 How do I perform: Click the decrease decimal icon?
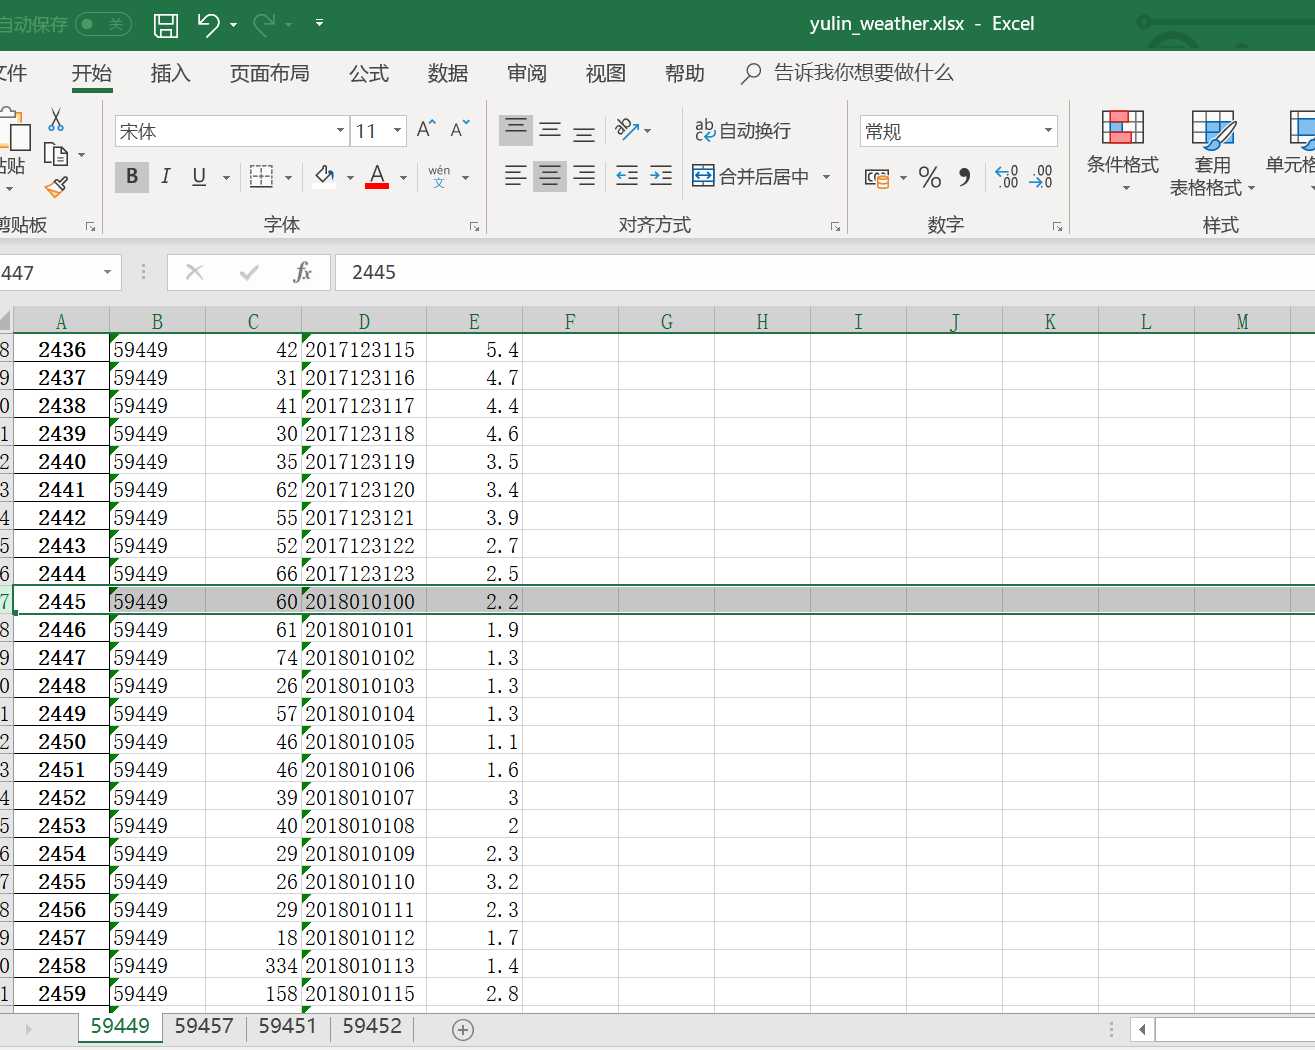[1041, 178]
